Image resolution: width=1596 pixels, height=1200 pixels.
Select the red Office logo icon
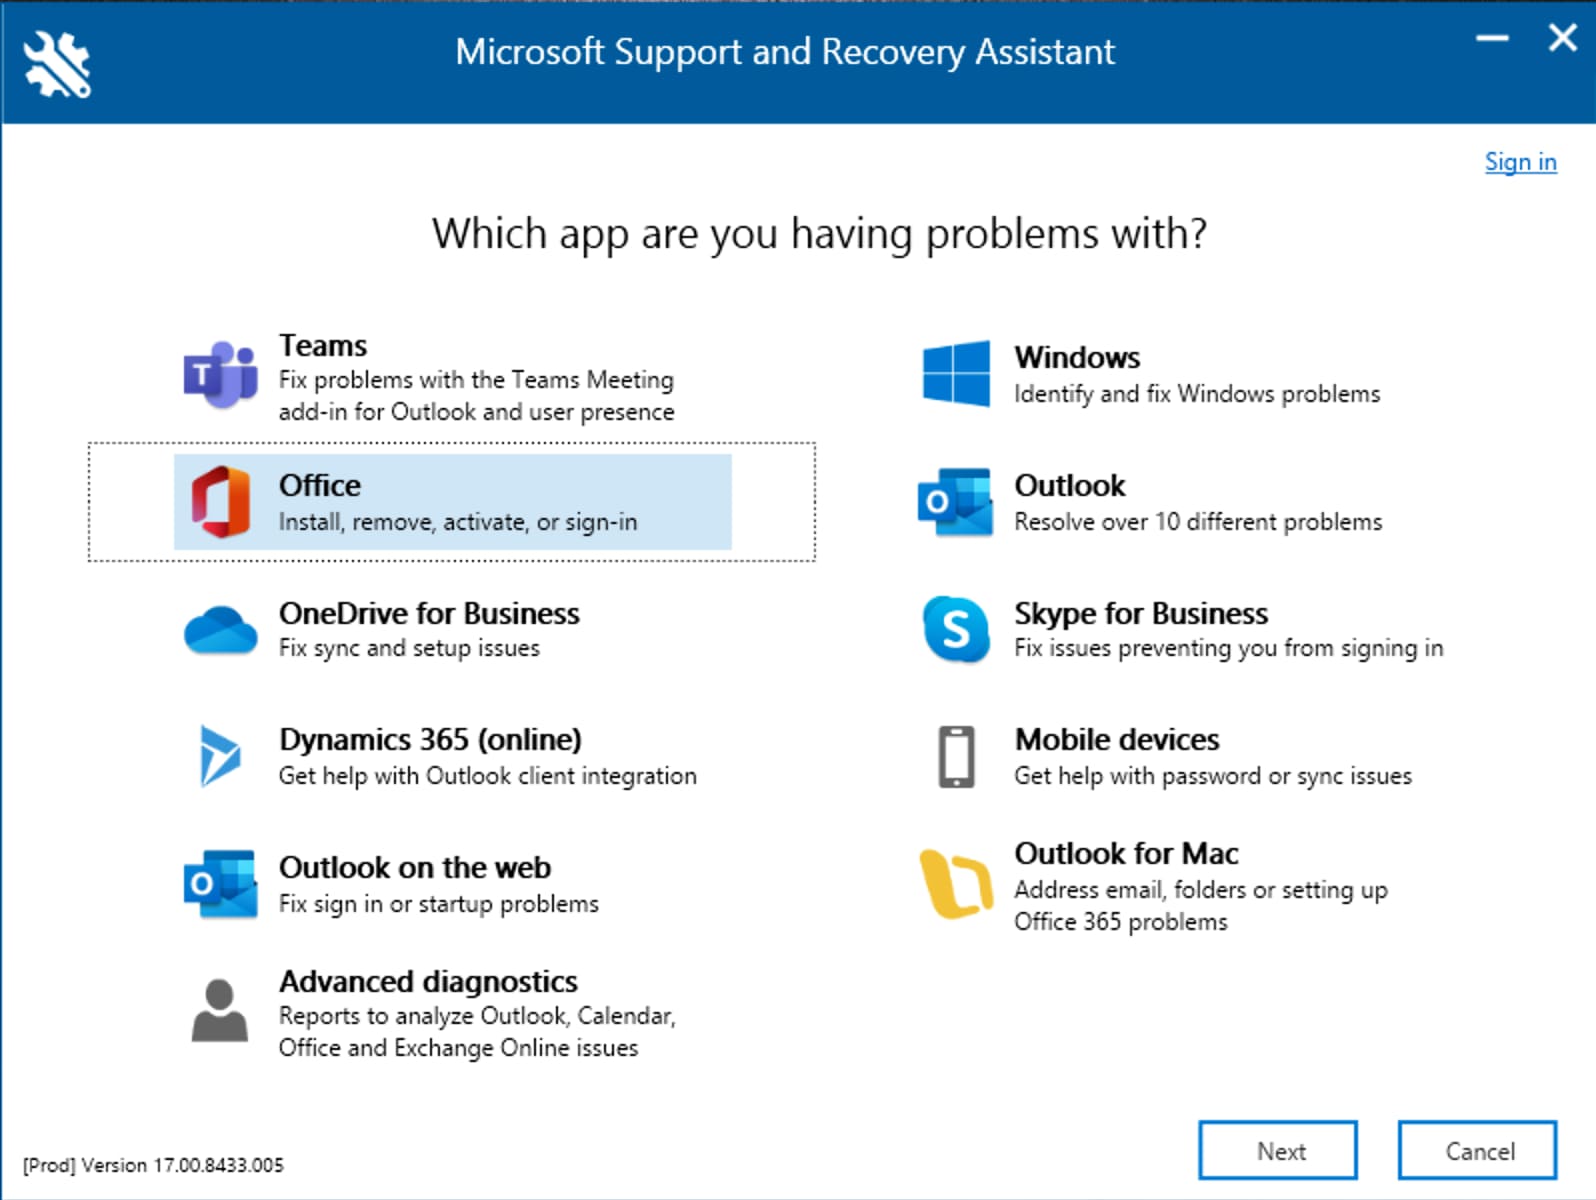(220, 502)
